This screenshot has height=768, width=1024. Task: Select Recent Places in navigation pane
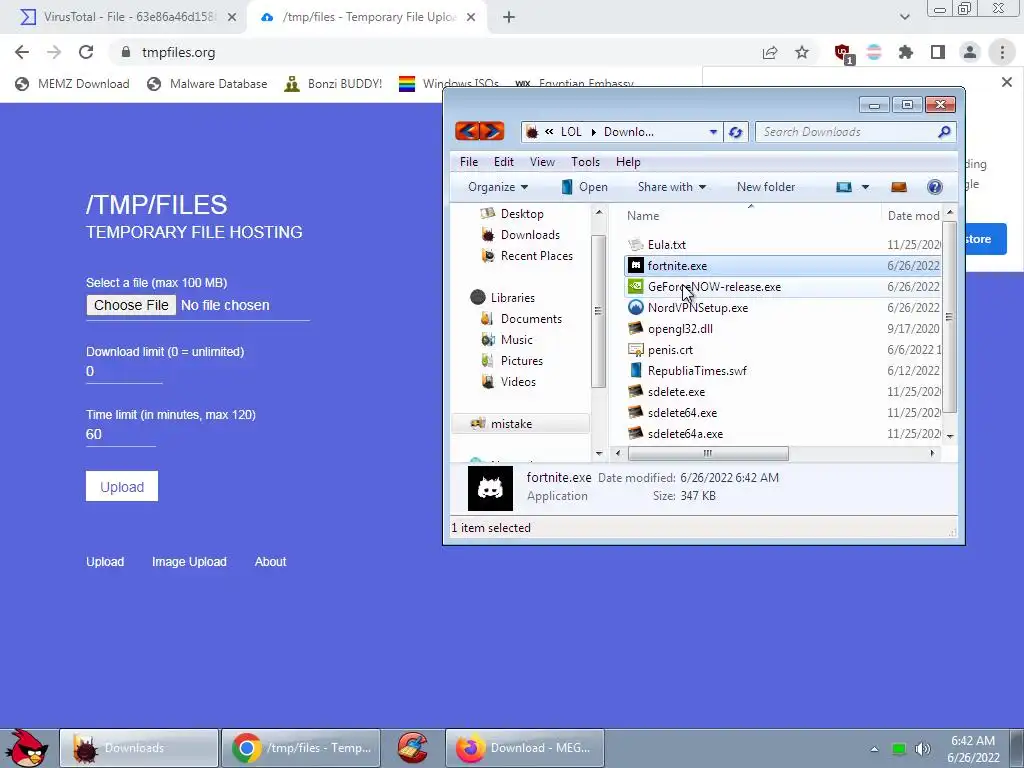pos(527,255)
